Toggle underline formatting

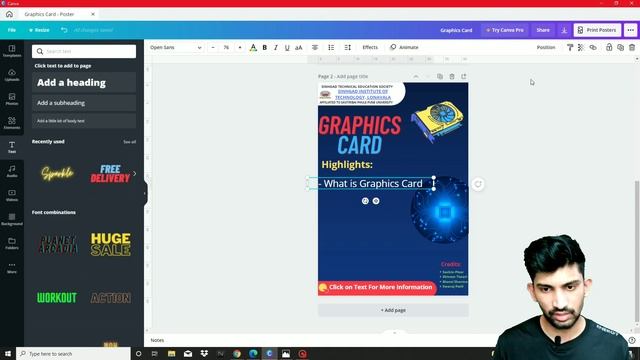[x=287, y=47]
